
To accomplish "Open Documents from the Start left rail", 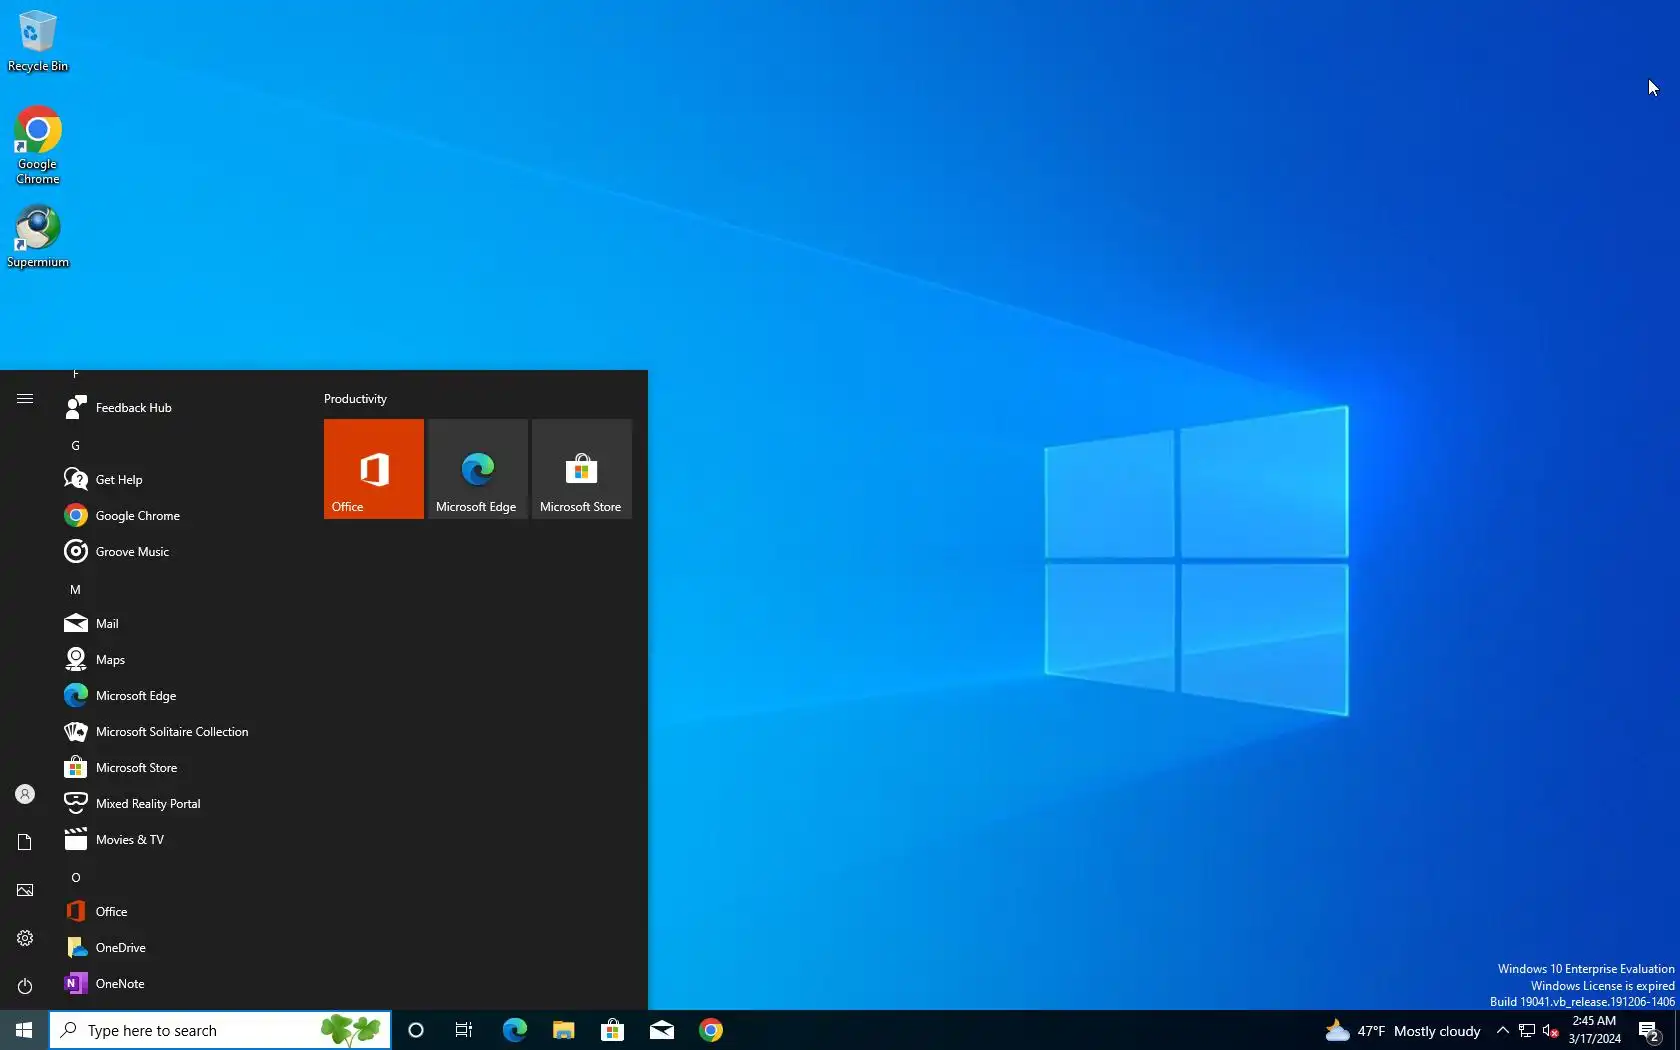I will pyautogui.click(x=25, y=842).
